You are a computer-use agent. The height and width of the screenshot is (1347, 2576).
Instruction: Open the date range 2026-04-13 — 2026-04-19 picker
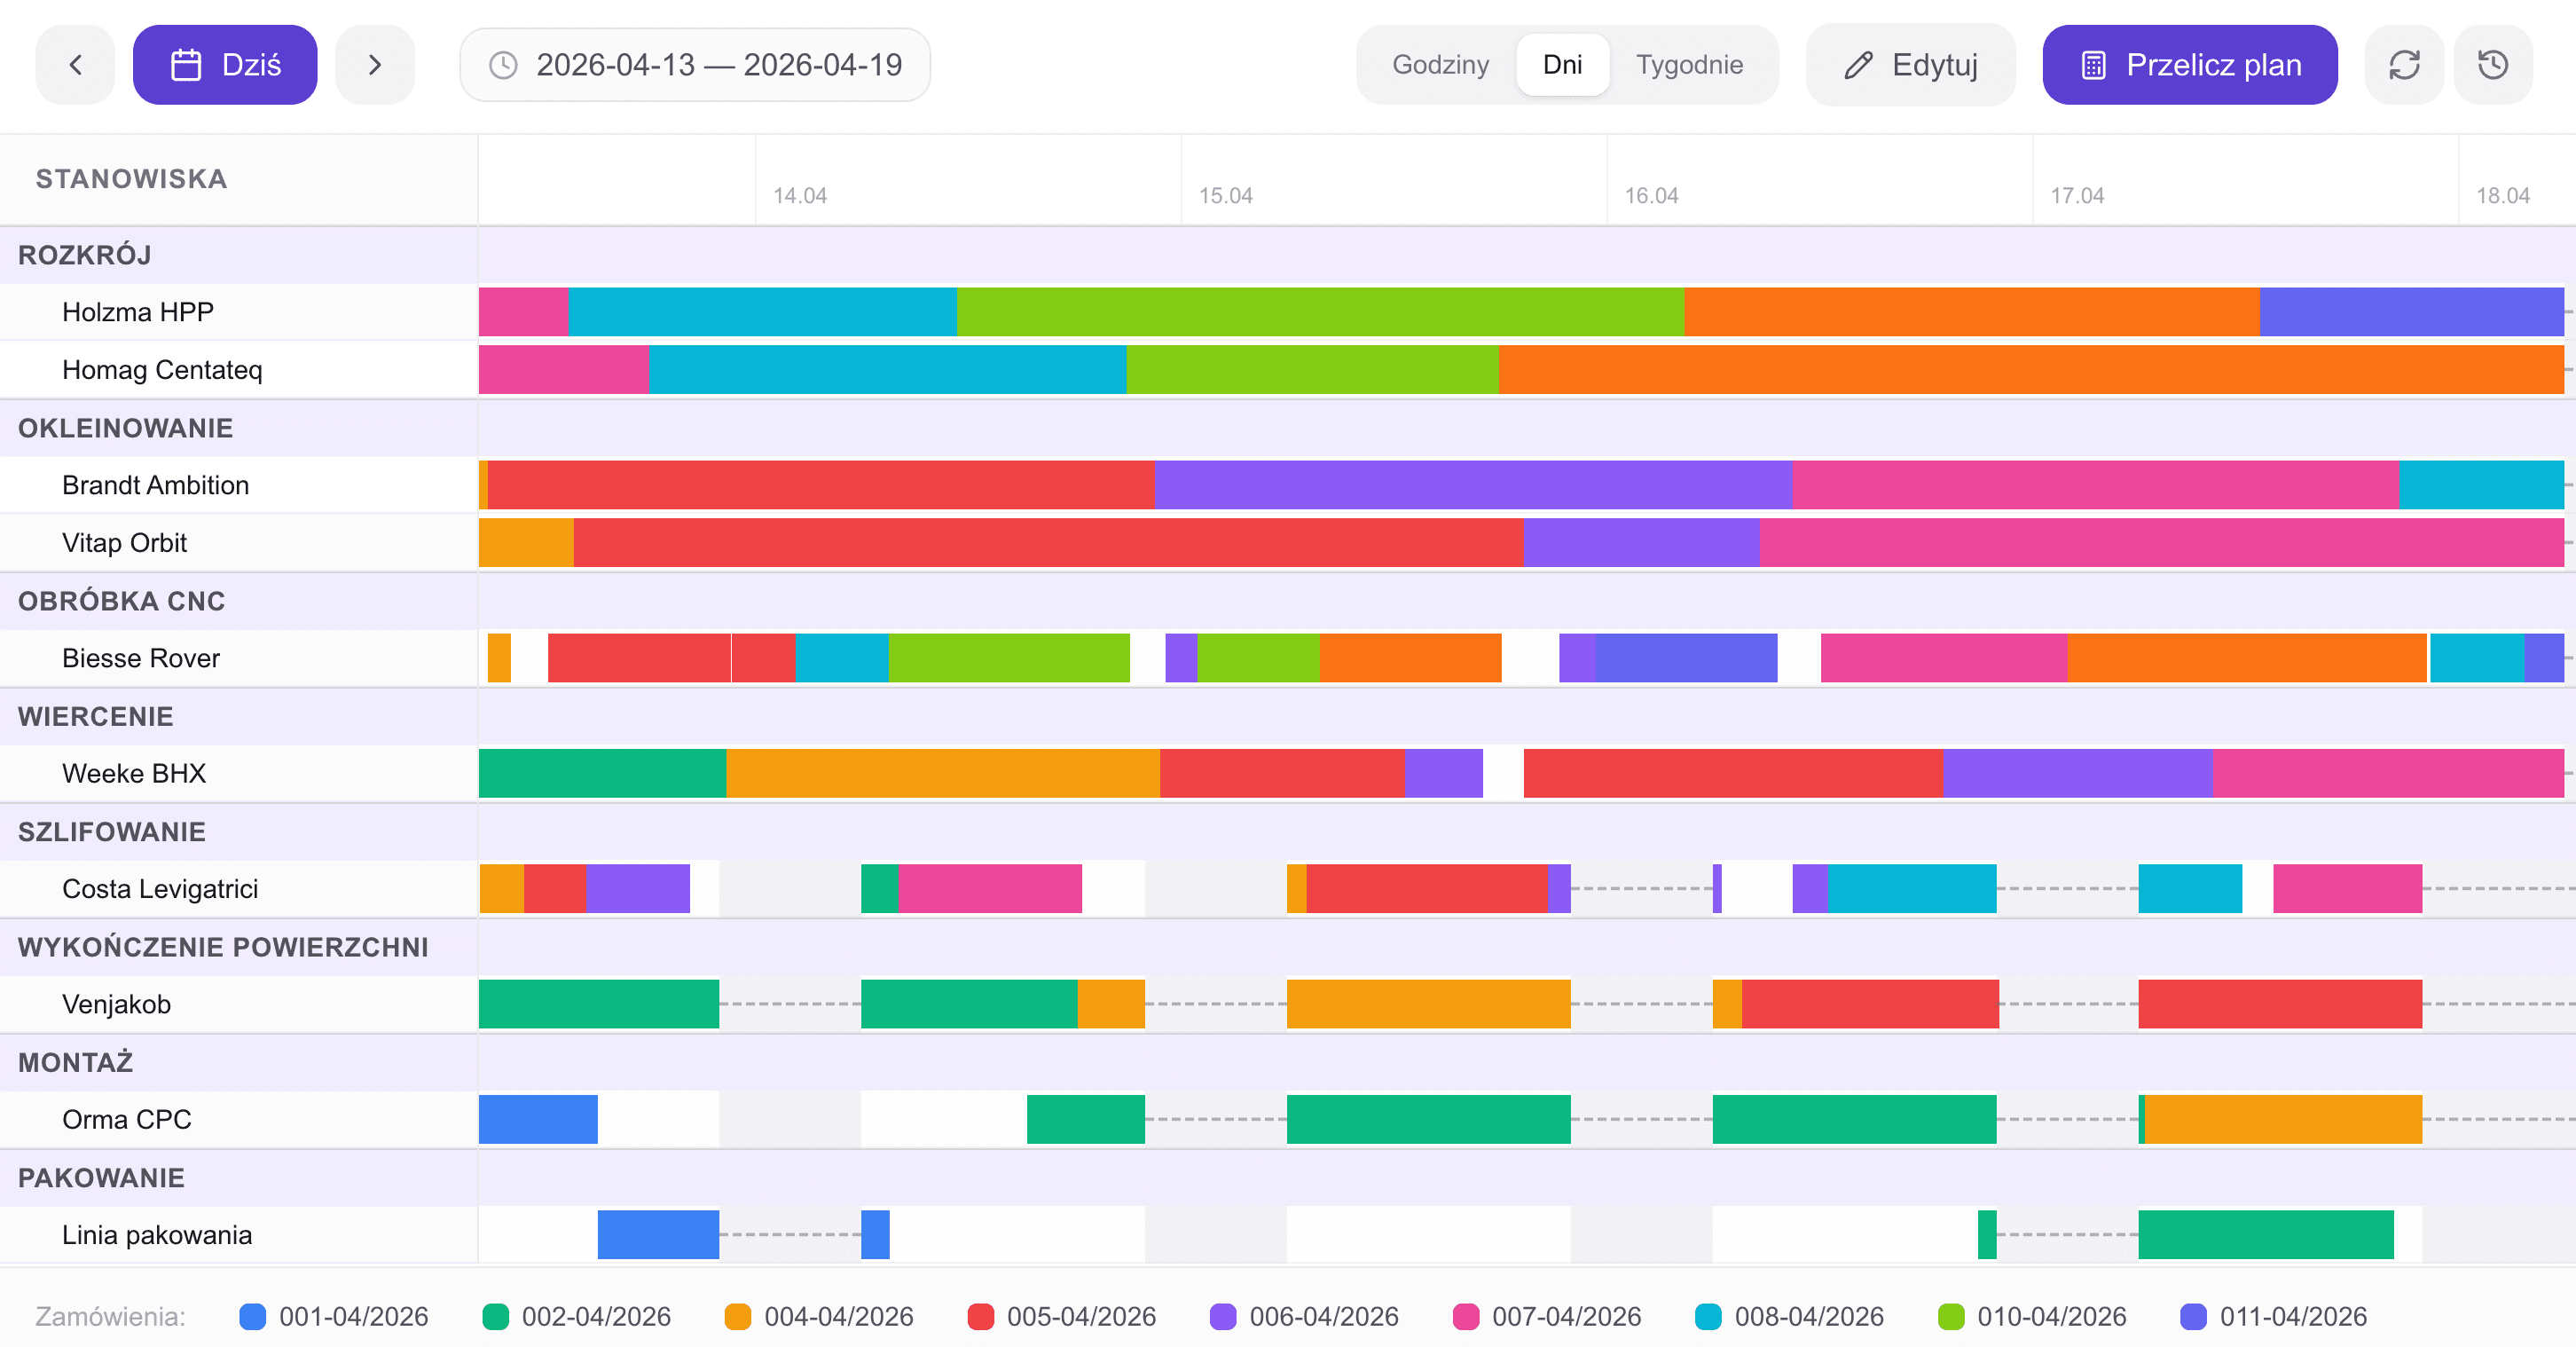pyautogui.click(x=718, y=65)
